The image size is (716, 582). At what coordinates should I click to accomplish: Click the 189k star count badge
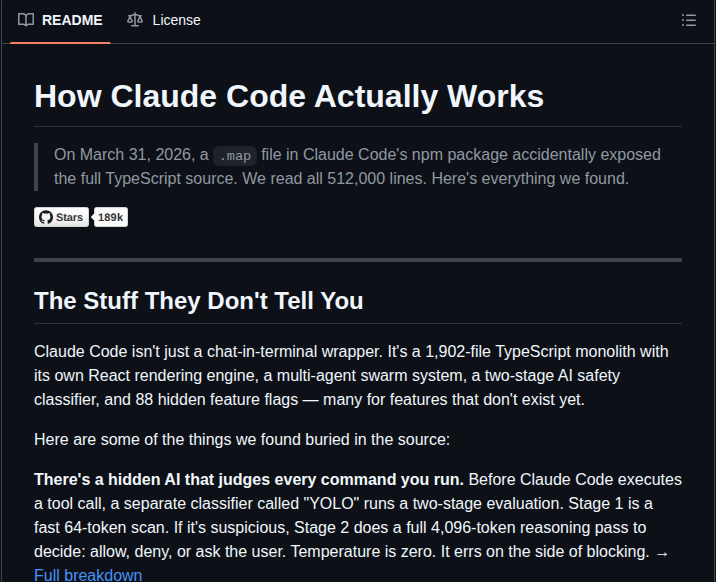tap(111, 217)
